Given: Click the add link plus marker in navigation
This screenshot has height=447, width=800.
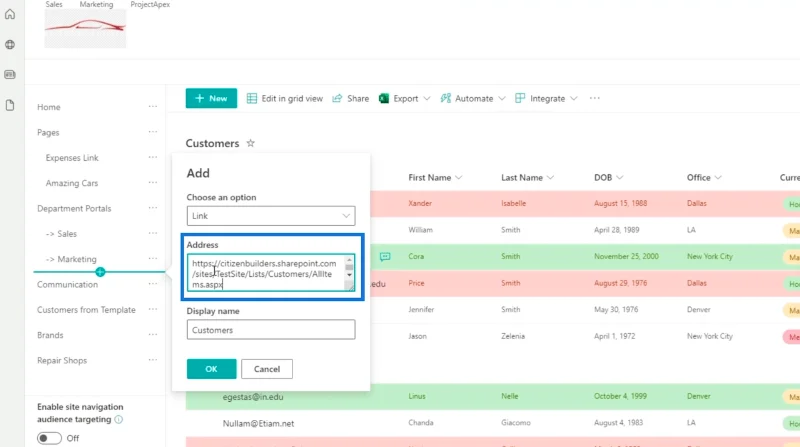Looking at the screenshot, I should 100,272.
